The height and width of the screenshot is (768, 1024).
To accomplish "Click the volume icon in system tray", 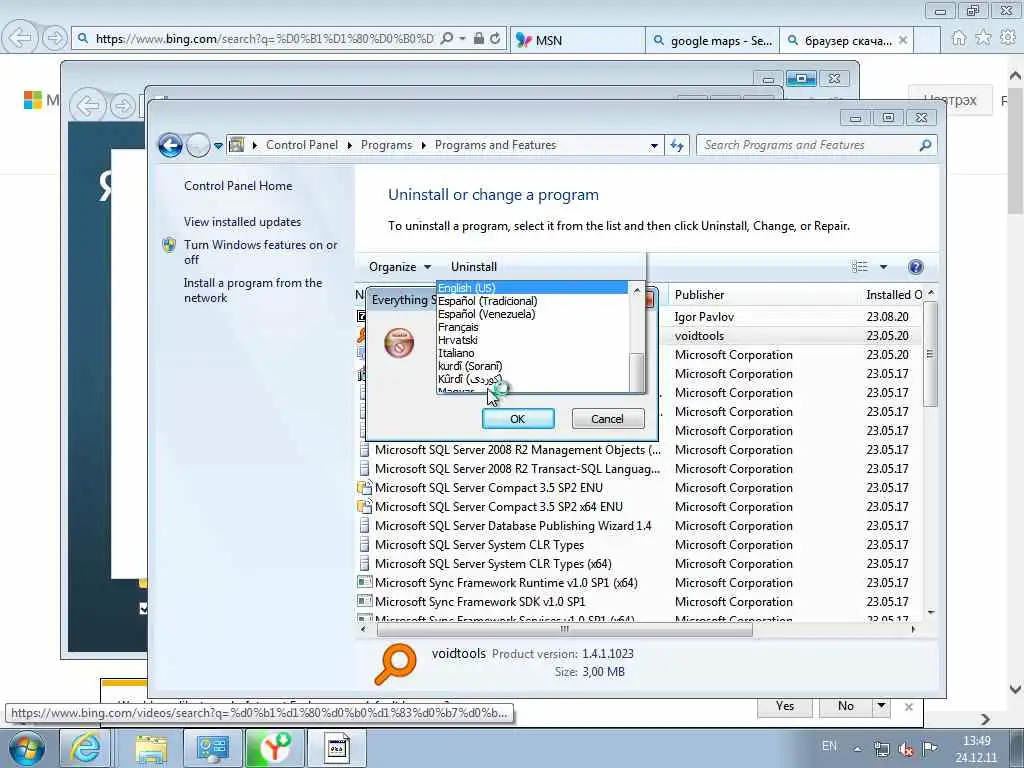I will click(906, 749).
